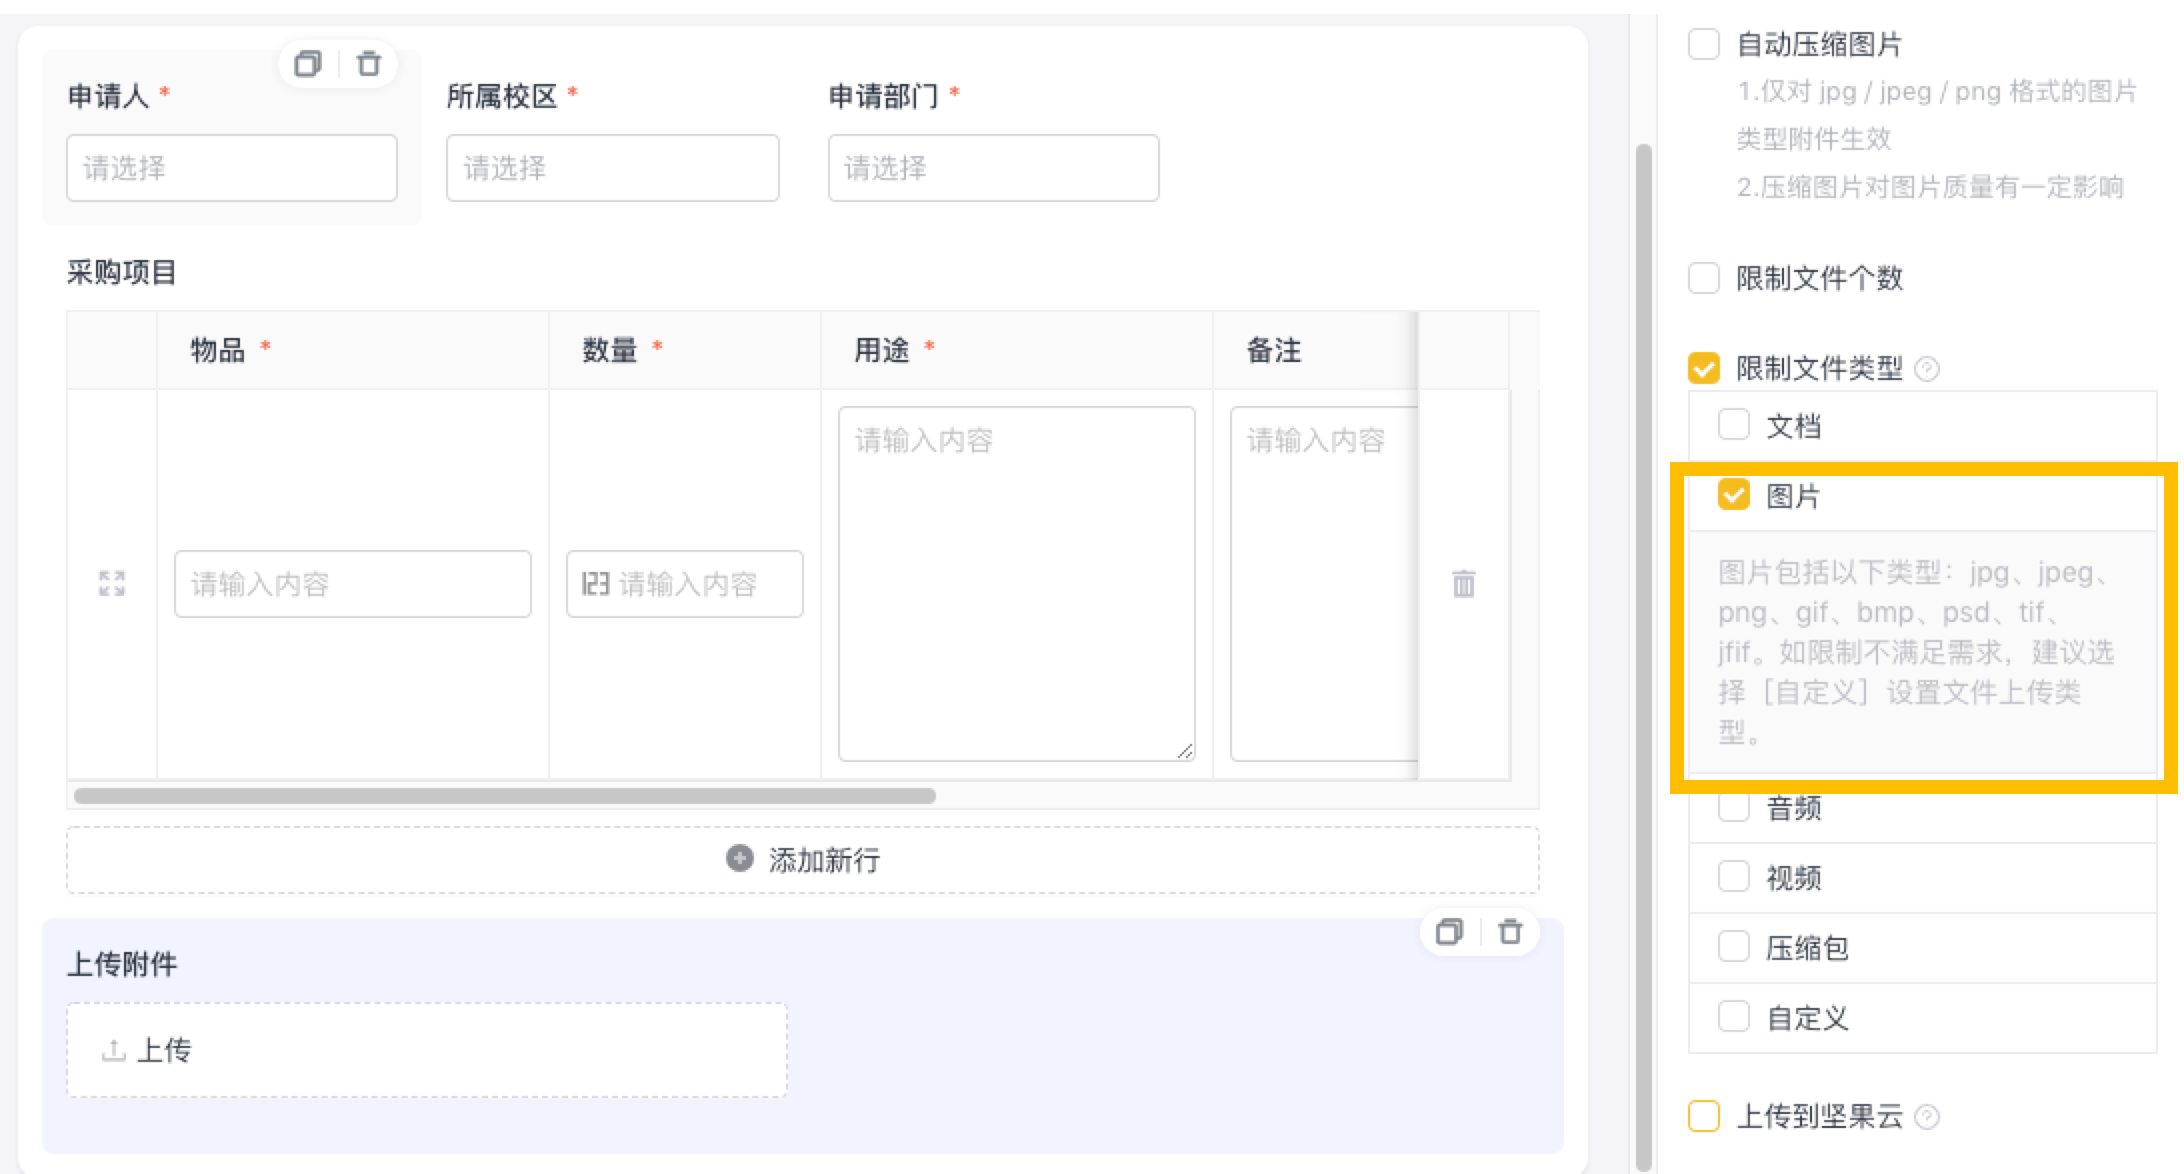This screenshot has height=1174, width=2184.
Task: Click horizontal scrollbar under the table
Action: pyautogui.click(x=505, y=796)
